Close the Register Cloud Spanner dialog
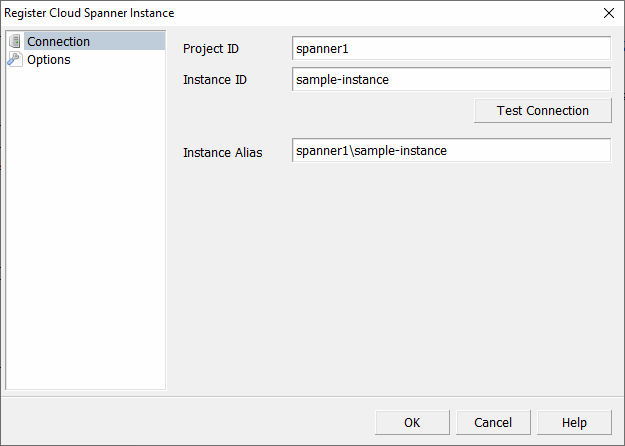This screenshot has height=446, width=625. point(609,13)
